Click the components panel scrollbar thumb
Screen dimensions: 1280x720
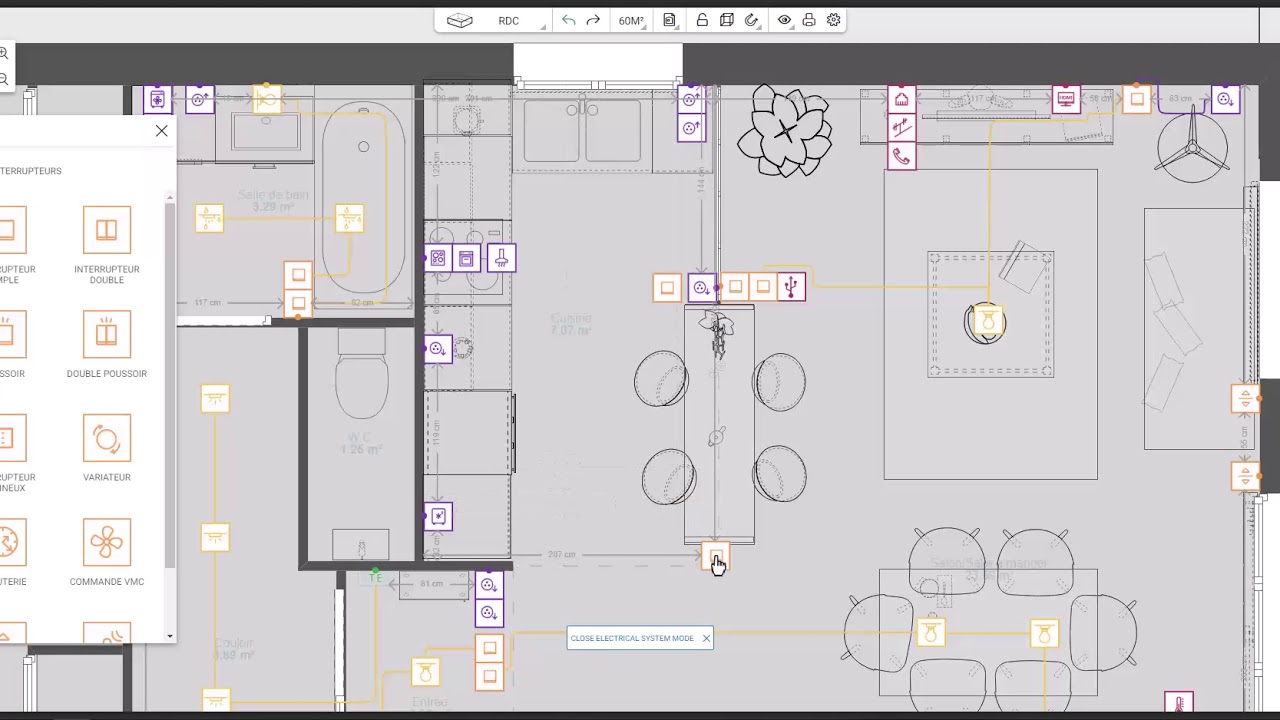coord(169,385)
